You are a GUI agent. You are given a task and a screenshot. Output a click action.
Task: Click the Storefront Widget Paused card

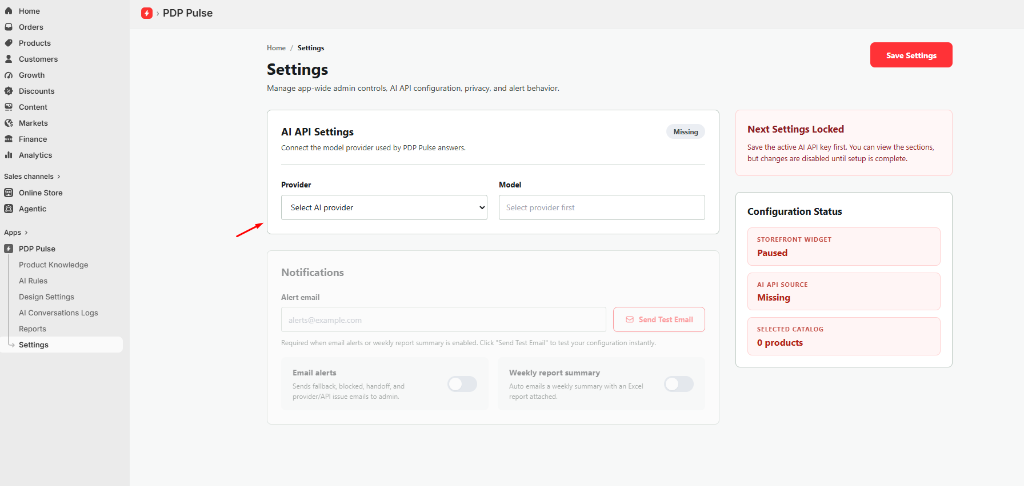(844, 246)
